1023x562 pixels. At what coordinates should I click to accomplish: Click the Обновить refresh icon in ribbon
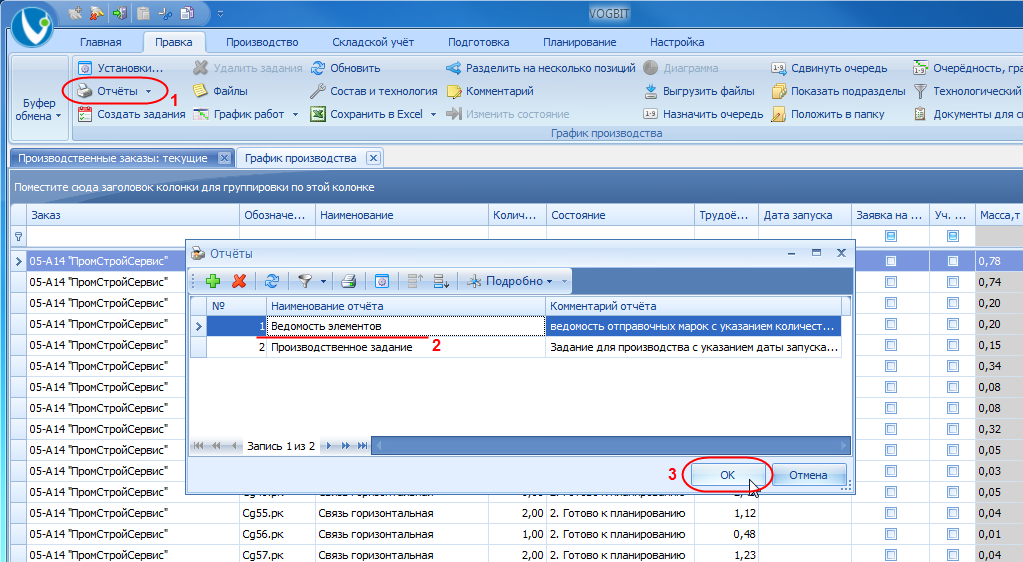pyautogui.click(x=318, y=68)
